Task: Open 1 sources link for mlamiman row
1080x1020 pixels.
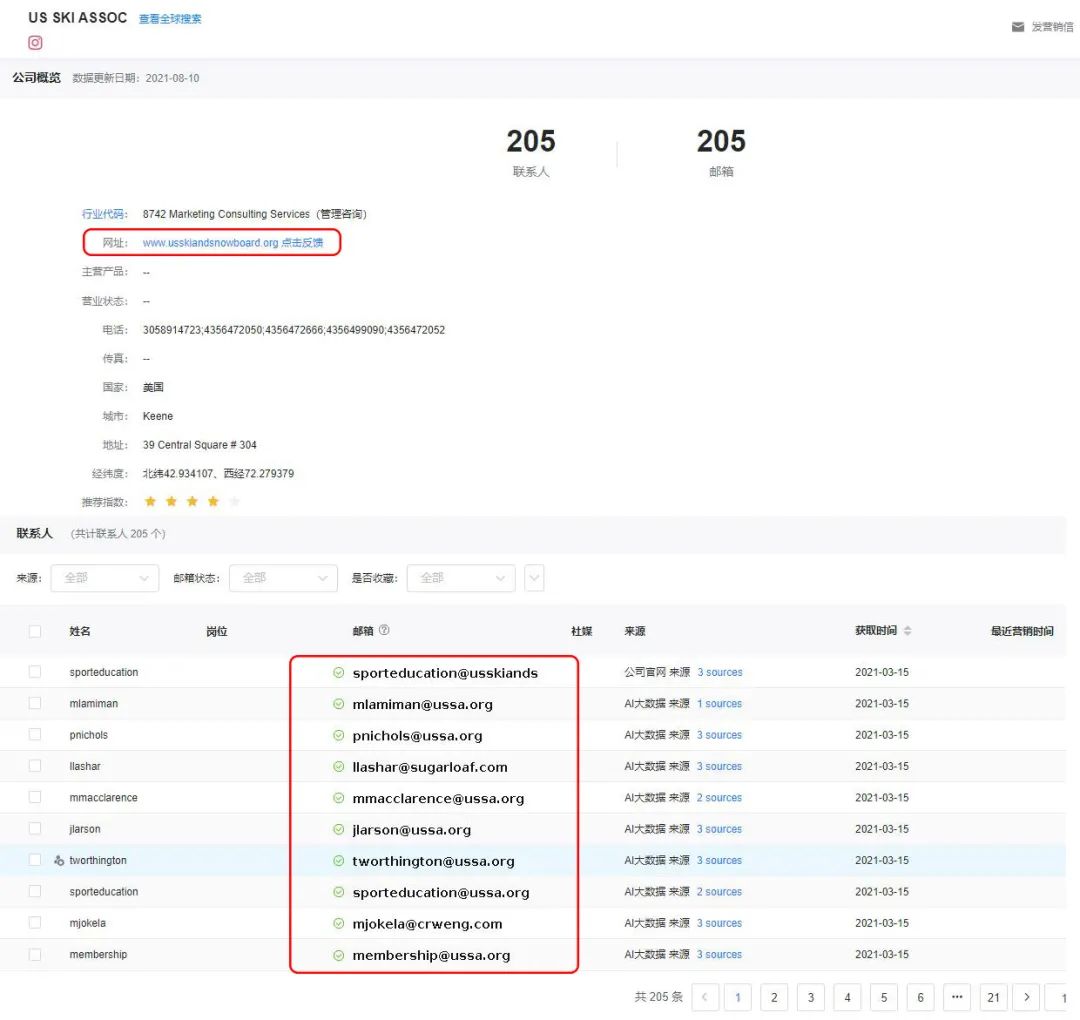Action: point(719,704)
